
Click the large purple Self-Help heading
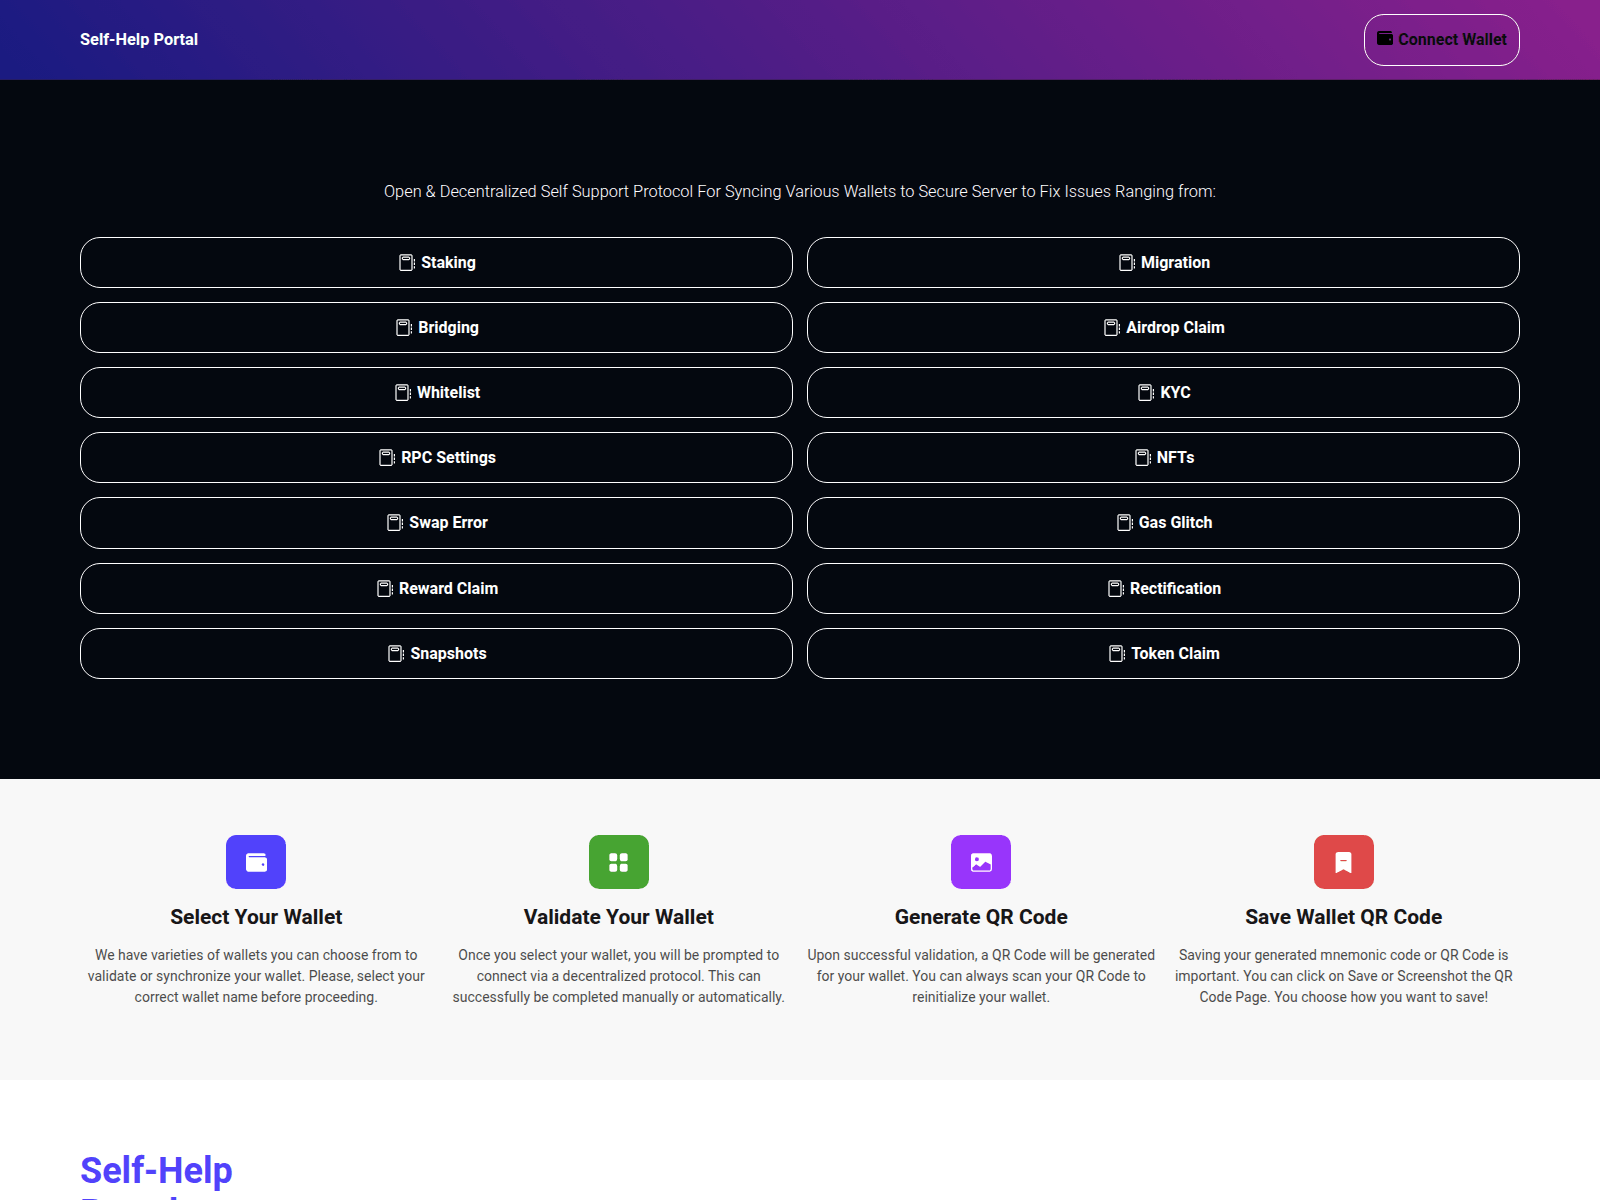(156, 1170)
